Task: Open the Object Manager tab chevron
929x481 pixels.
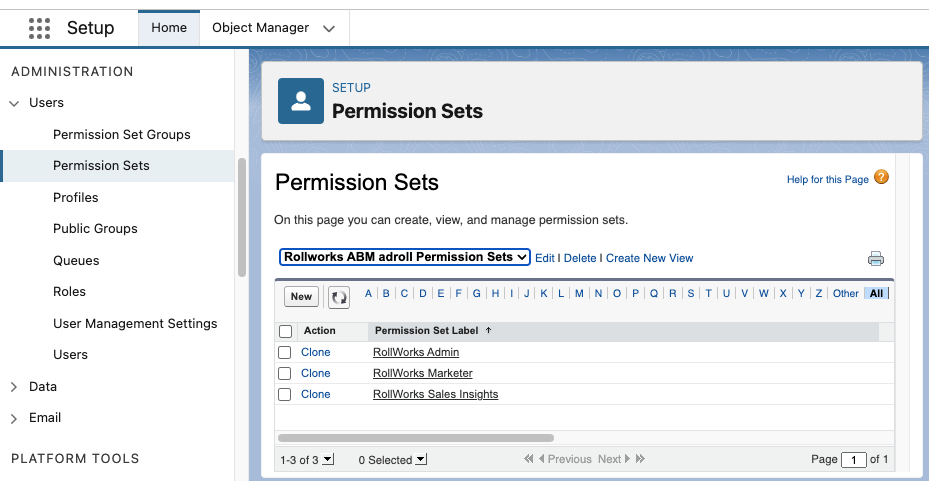Action: 329,29
